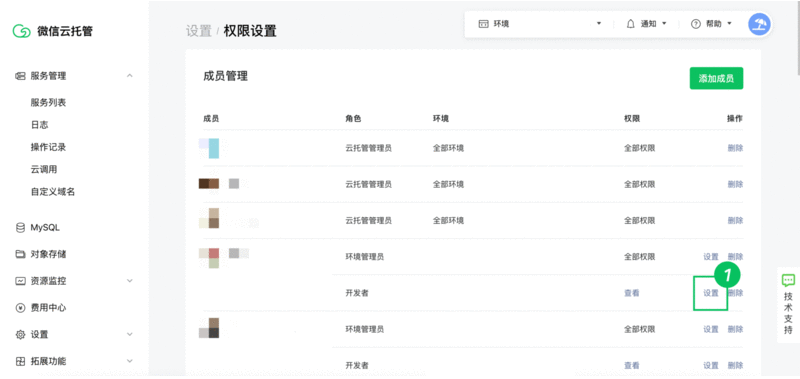Click the MySQL database icon
Image resolution: width=800 pixels, height=379 pixels.
(20, 228)
